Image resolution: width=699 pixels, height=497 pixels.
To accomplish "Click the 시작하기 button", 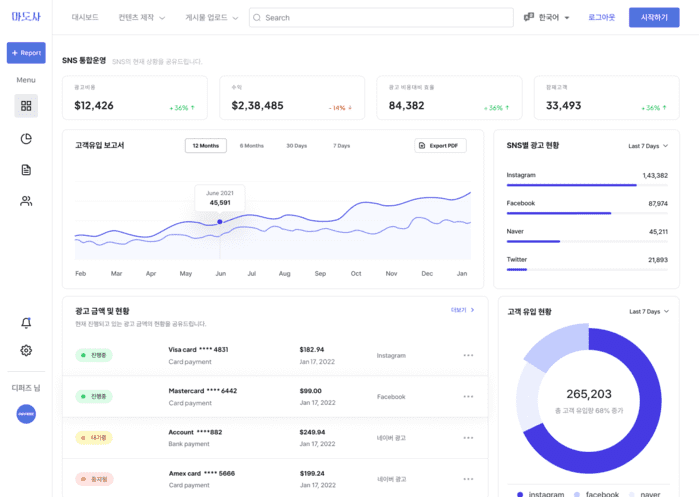I will point(654,18).
